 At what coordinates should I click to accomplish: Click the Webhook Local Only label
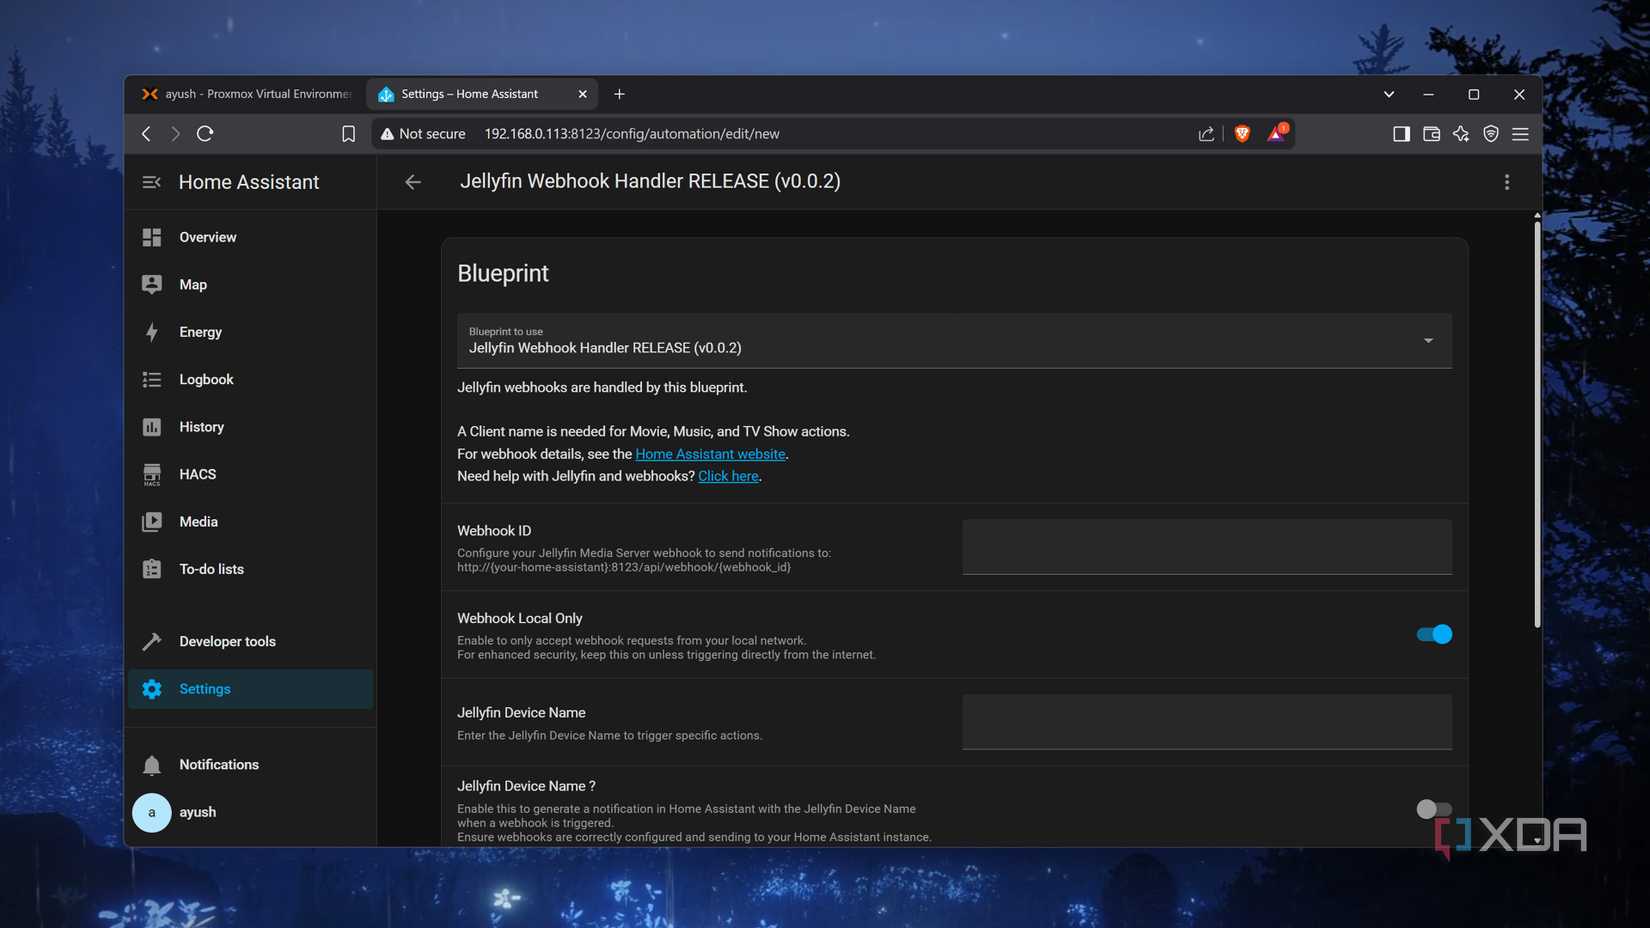pos(520,619)
